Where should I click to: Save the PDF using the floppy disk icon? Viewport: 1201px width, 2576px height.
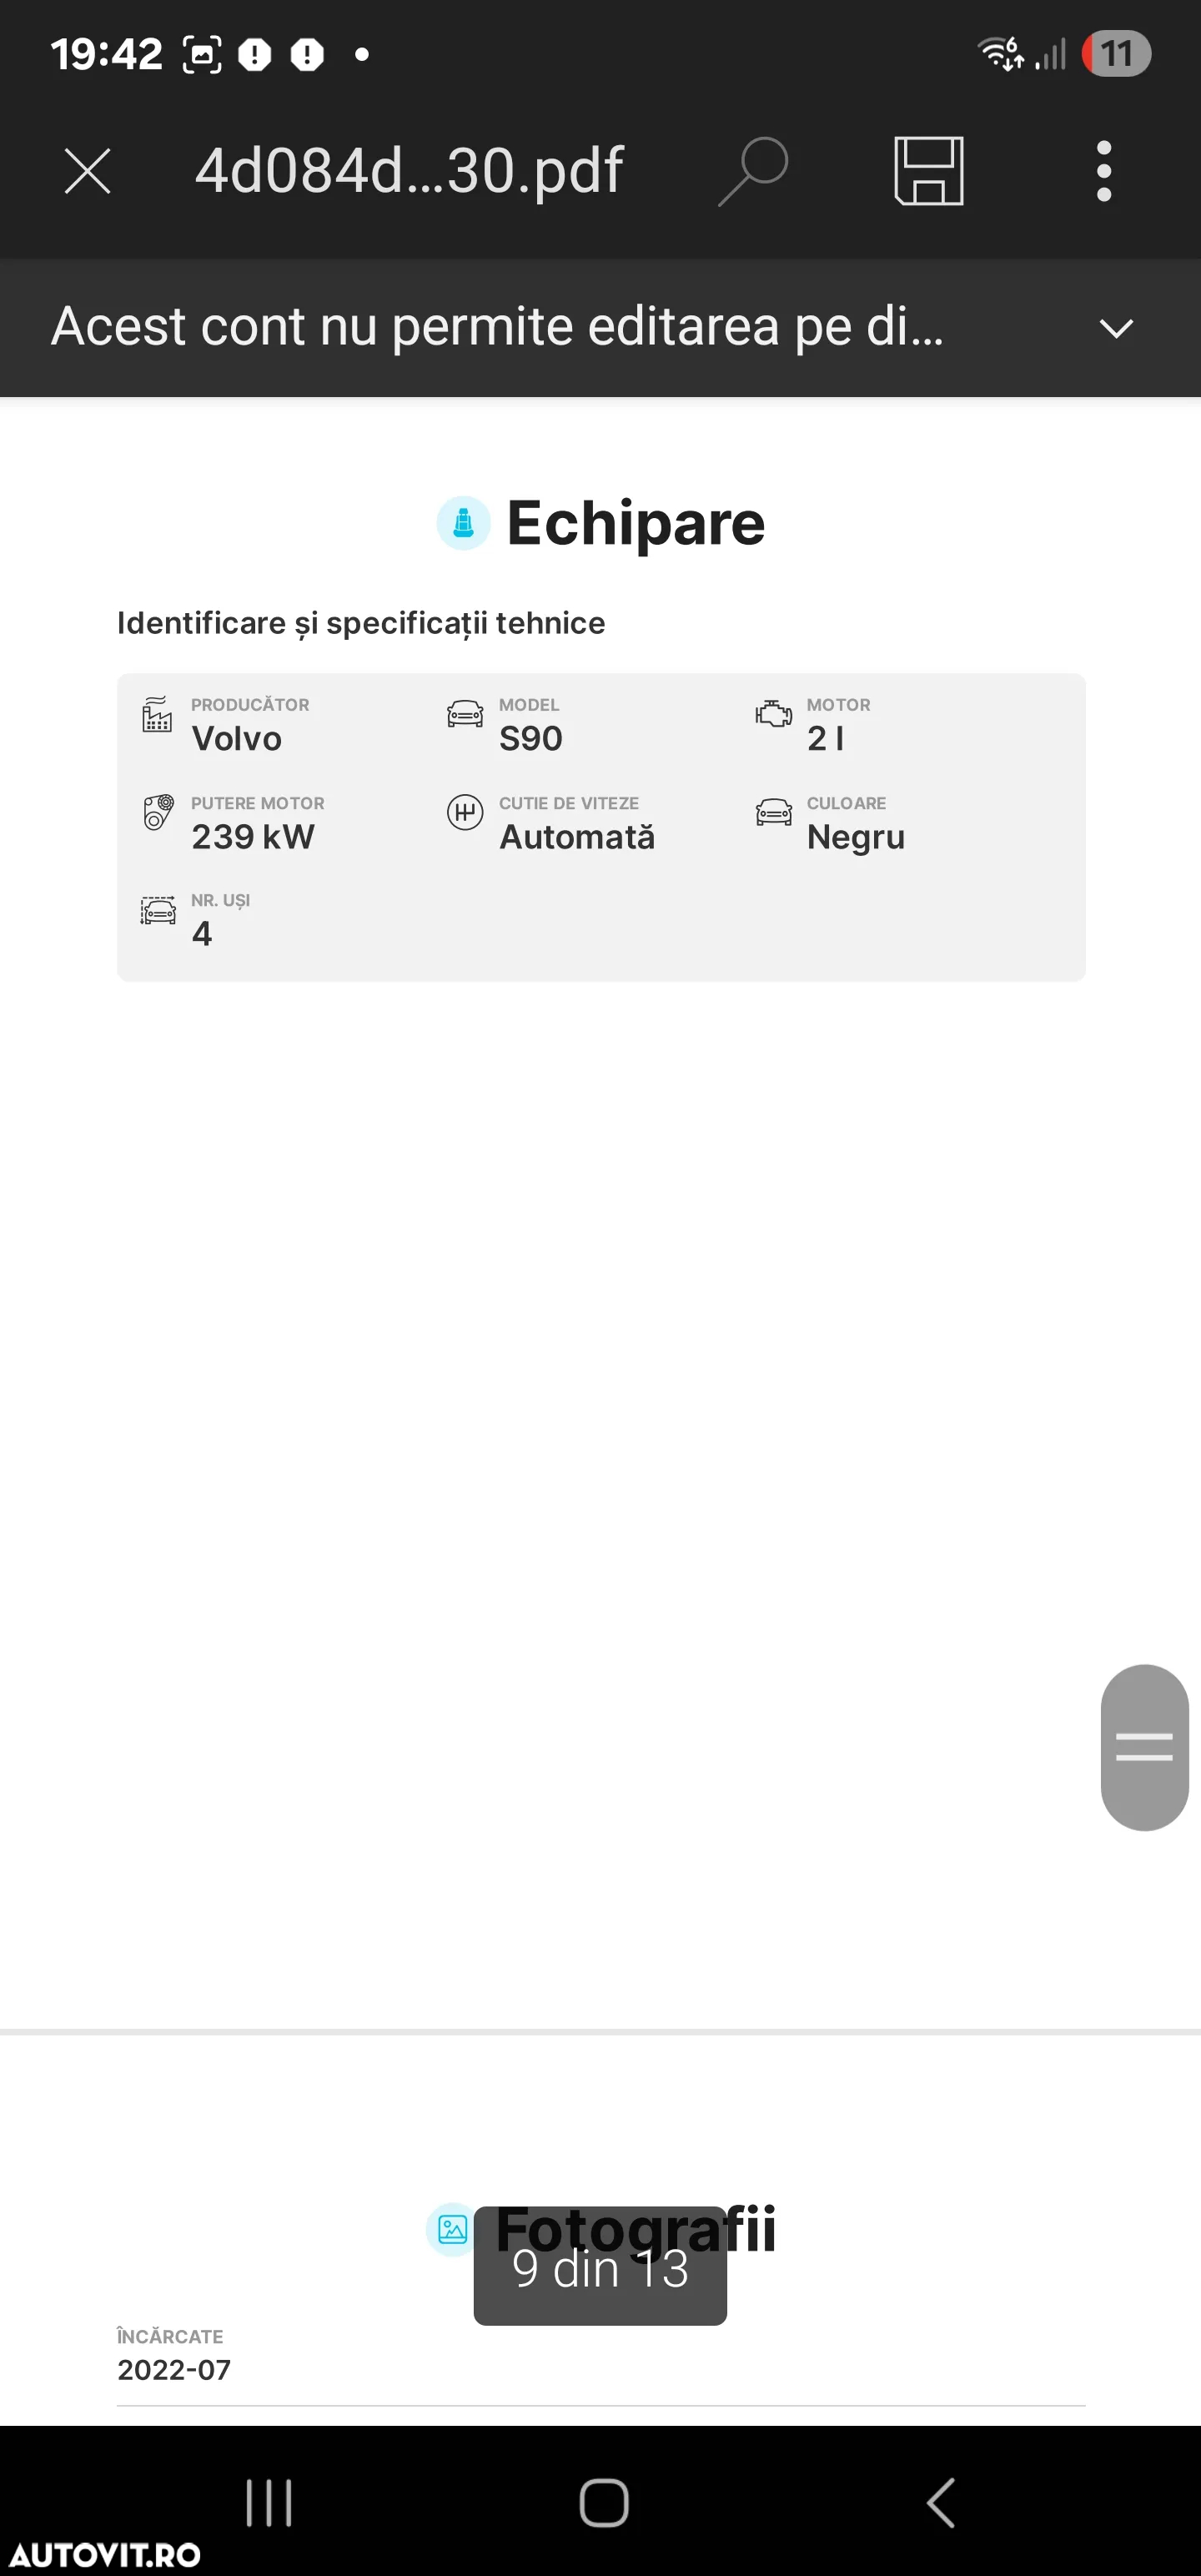[x=929, y=171]
